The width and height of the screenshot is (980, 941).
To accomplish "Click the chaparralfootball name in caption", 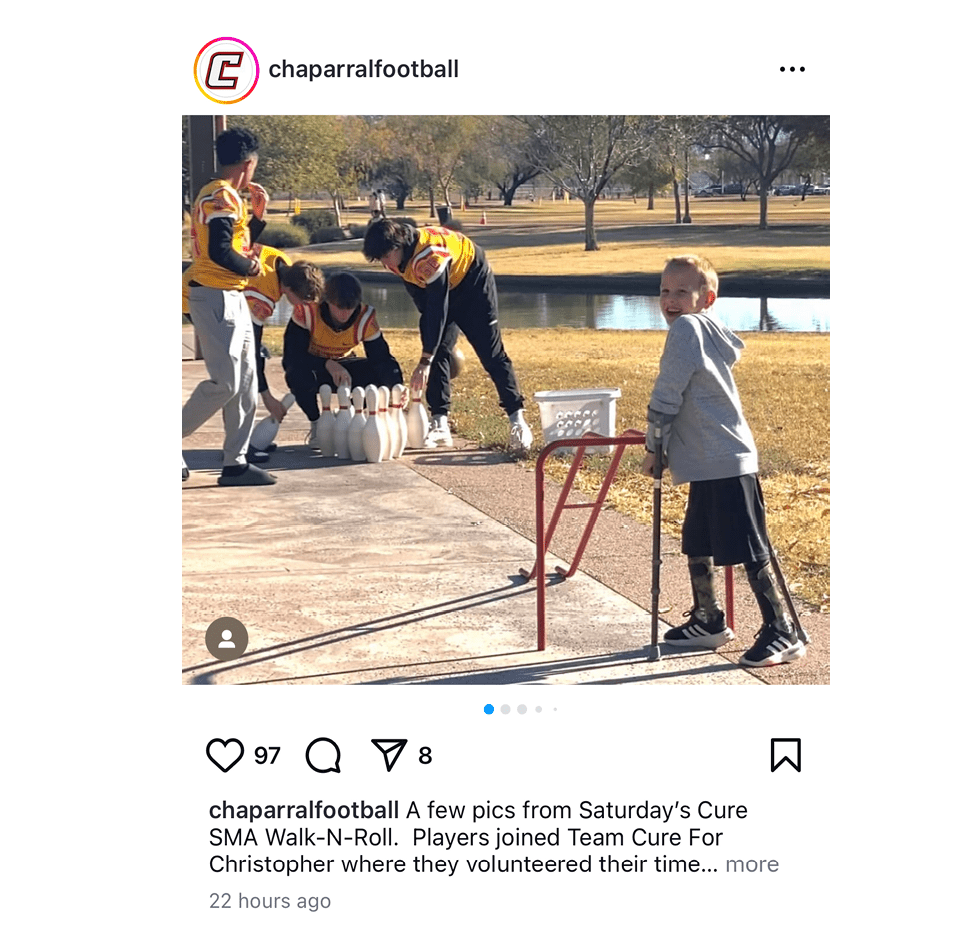I will (304, 810).
